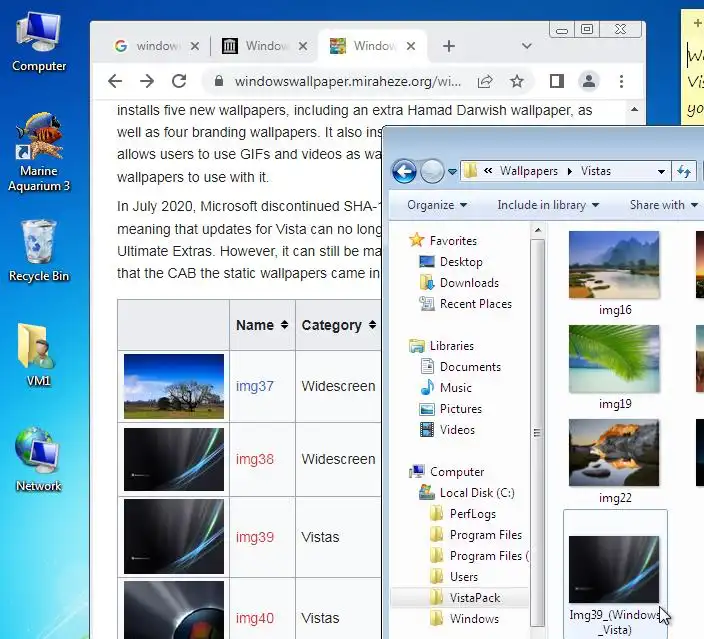Open the img40 link
Viewport: 704px width, 639px height.
click(255, 618)
